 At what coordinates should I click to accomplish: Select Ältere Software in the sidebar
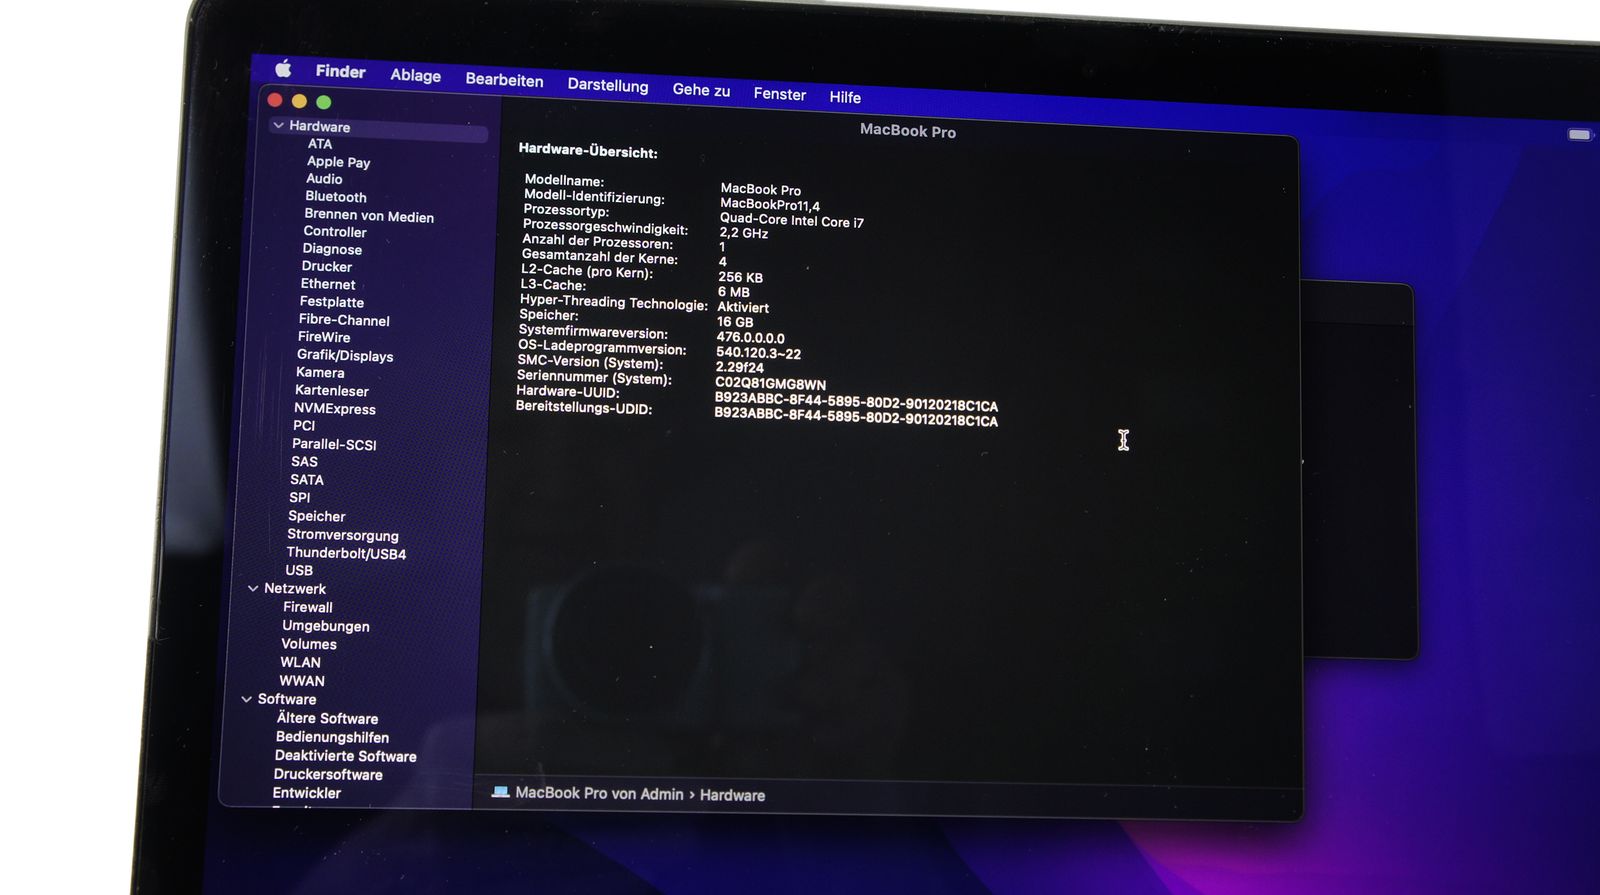327,718
